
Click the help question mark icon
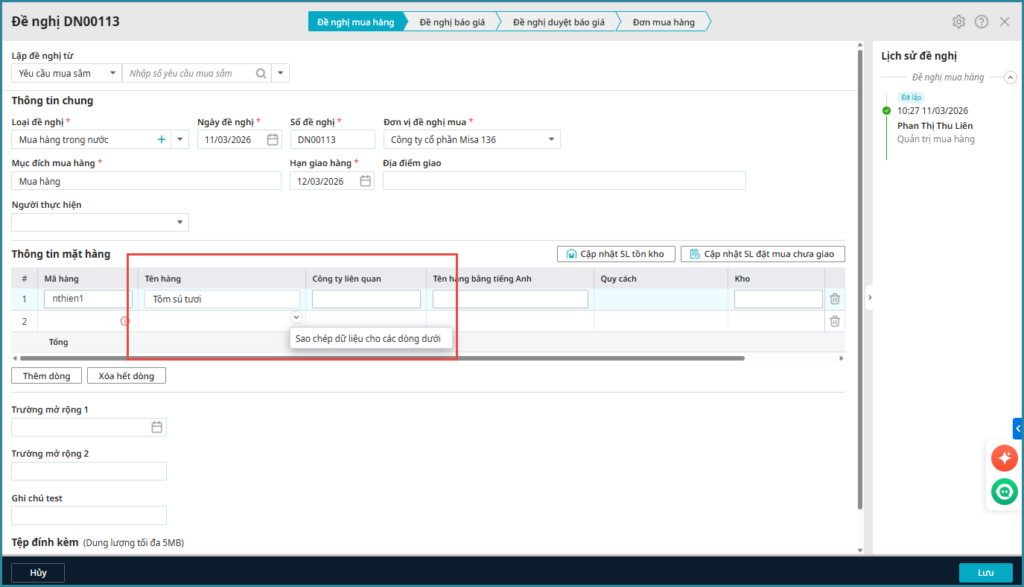981,22
